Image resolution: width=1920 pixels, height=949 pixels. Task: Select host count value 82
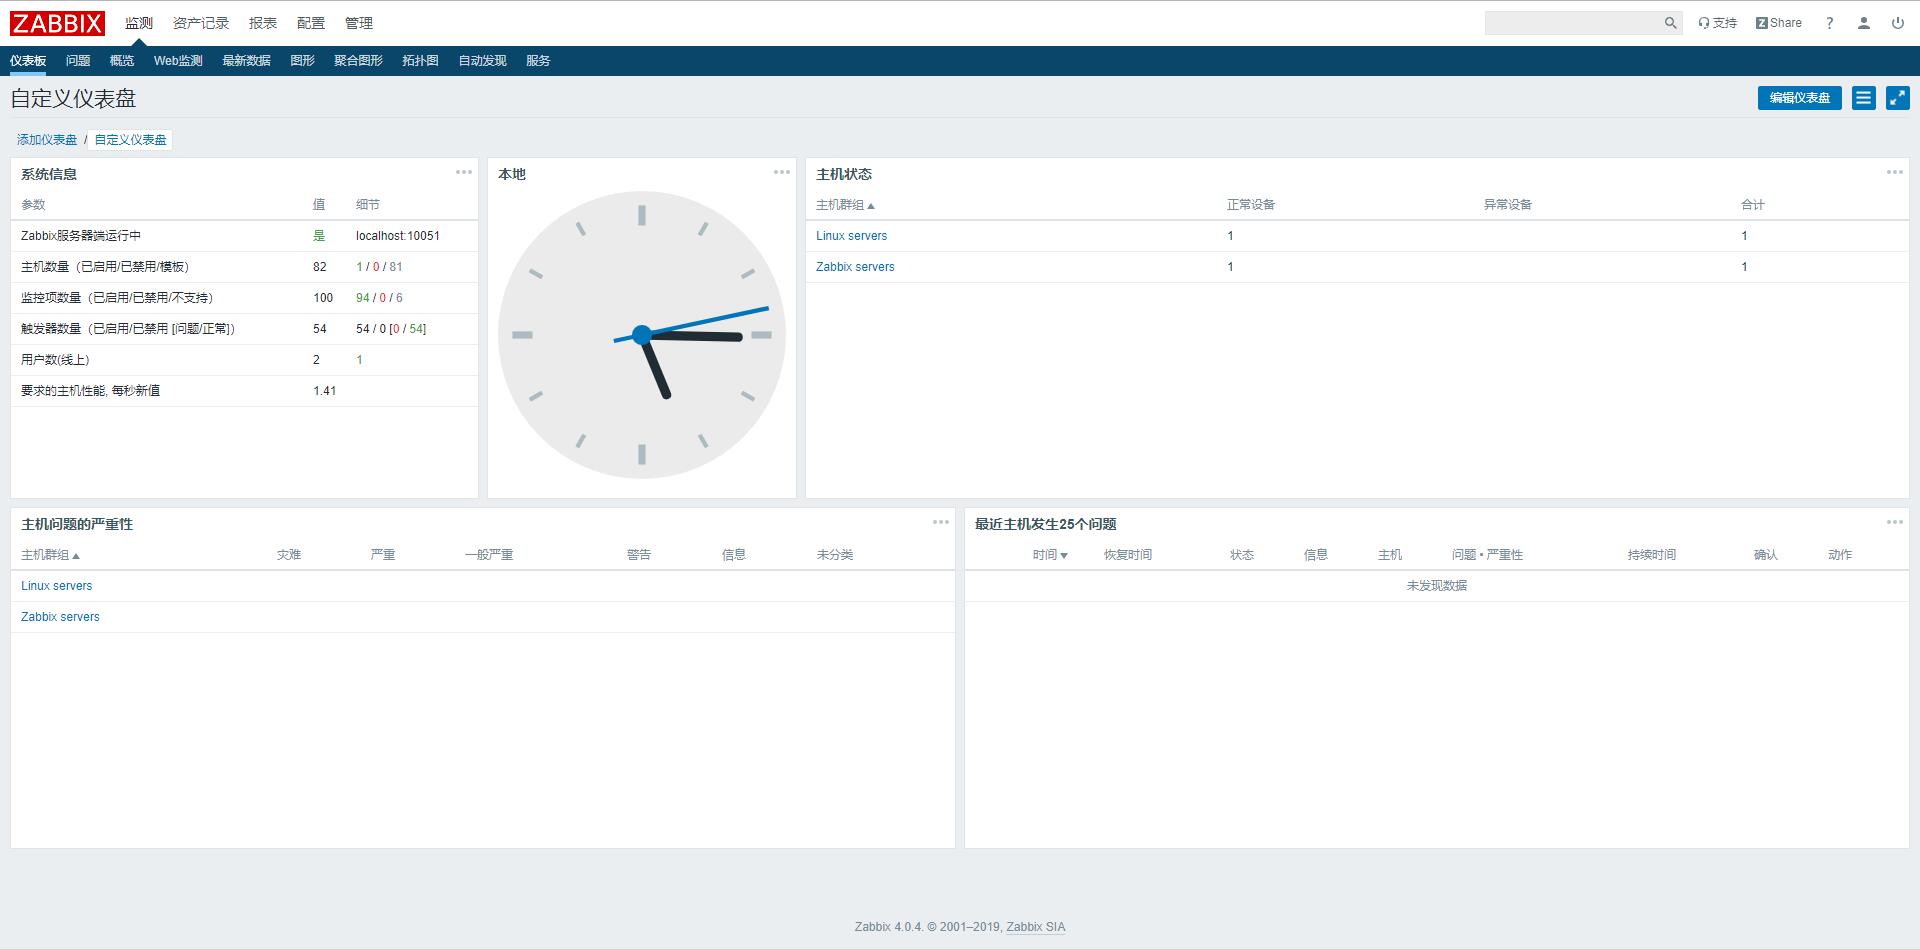pos(320,267)
